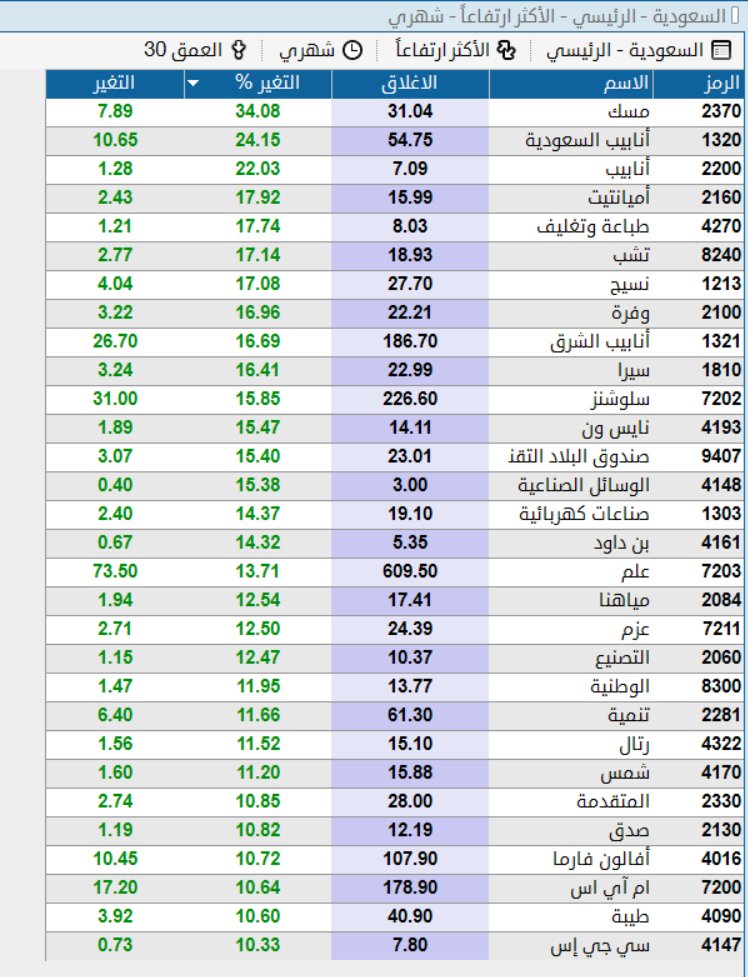Select symbol 7203
This screenshot has width=748, height=977.
click(721, 571)
